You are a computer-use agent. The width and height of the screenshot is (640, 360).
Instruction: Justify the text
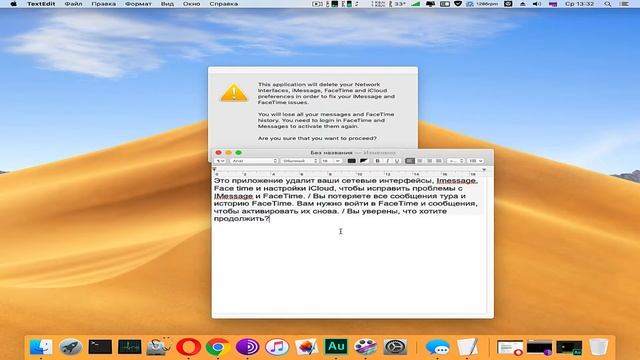point(438,161)
